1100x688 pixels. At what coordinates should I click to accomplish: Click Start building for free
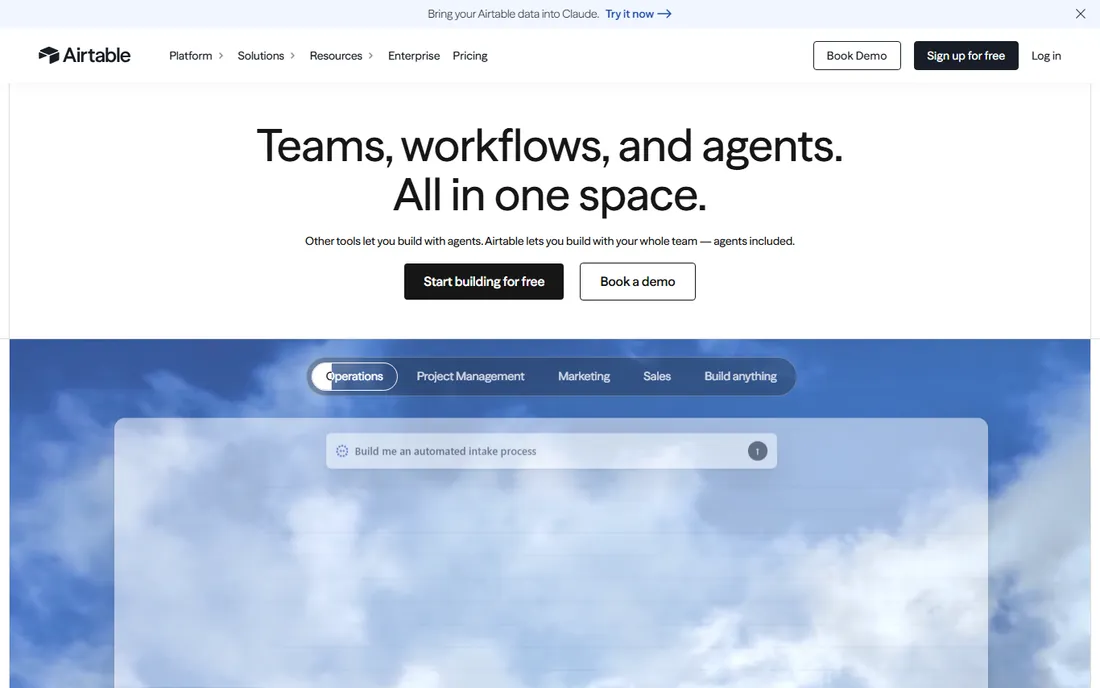coord(483,281)
